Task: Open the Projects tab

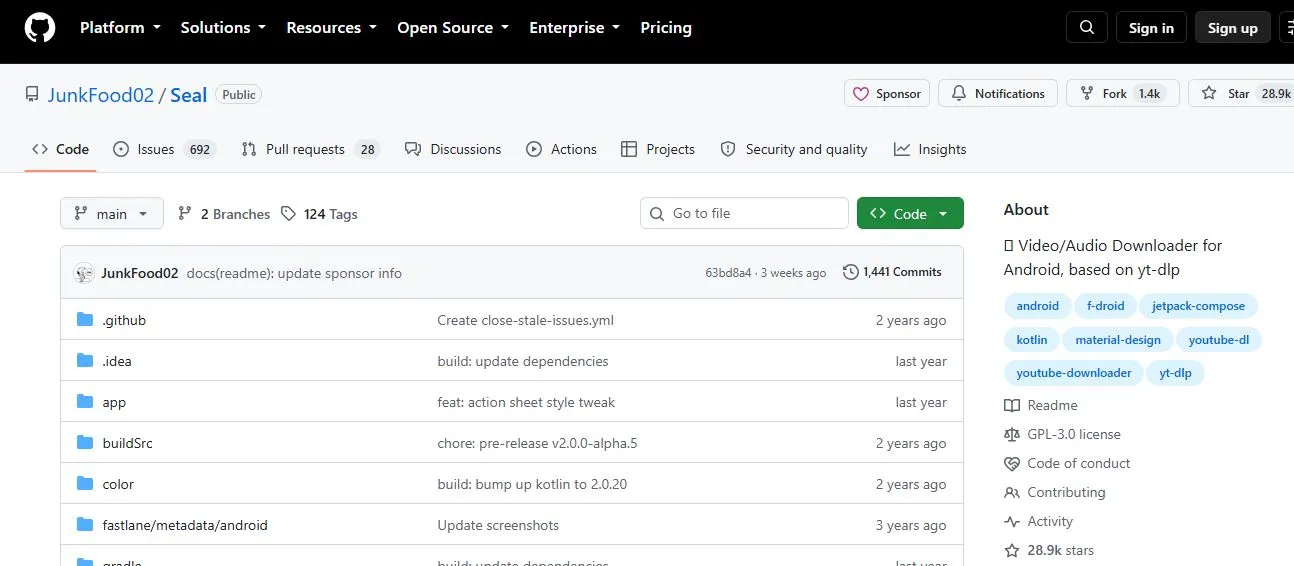Action: [x=658, y=149]
